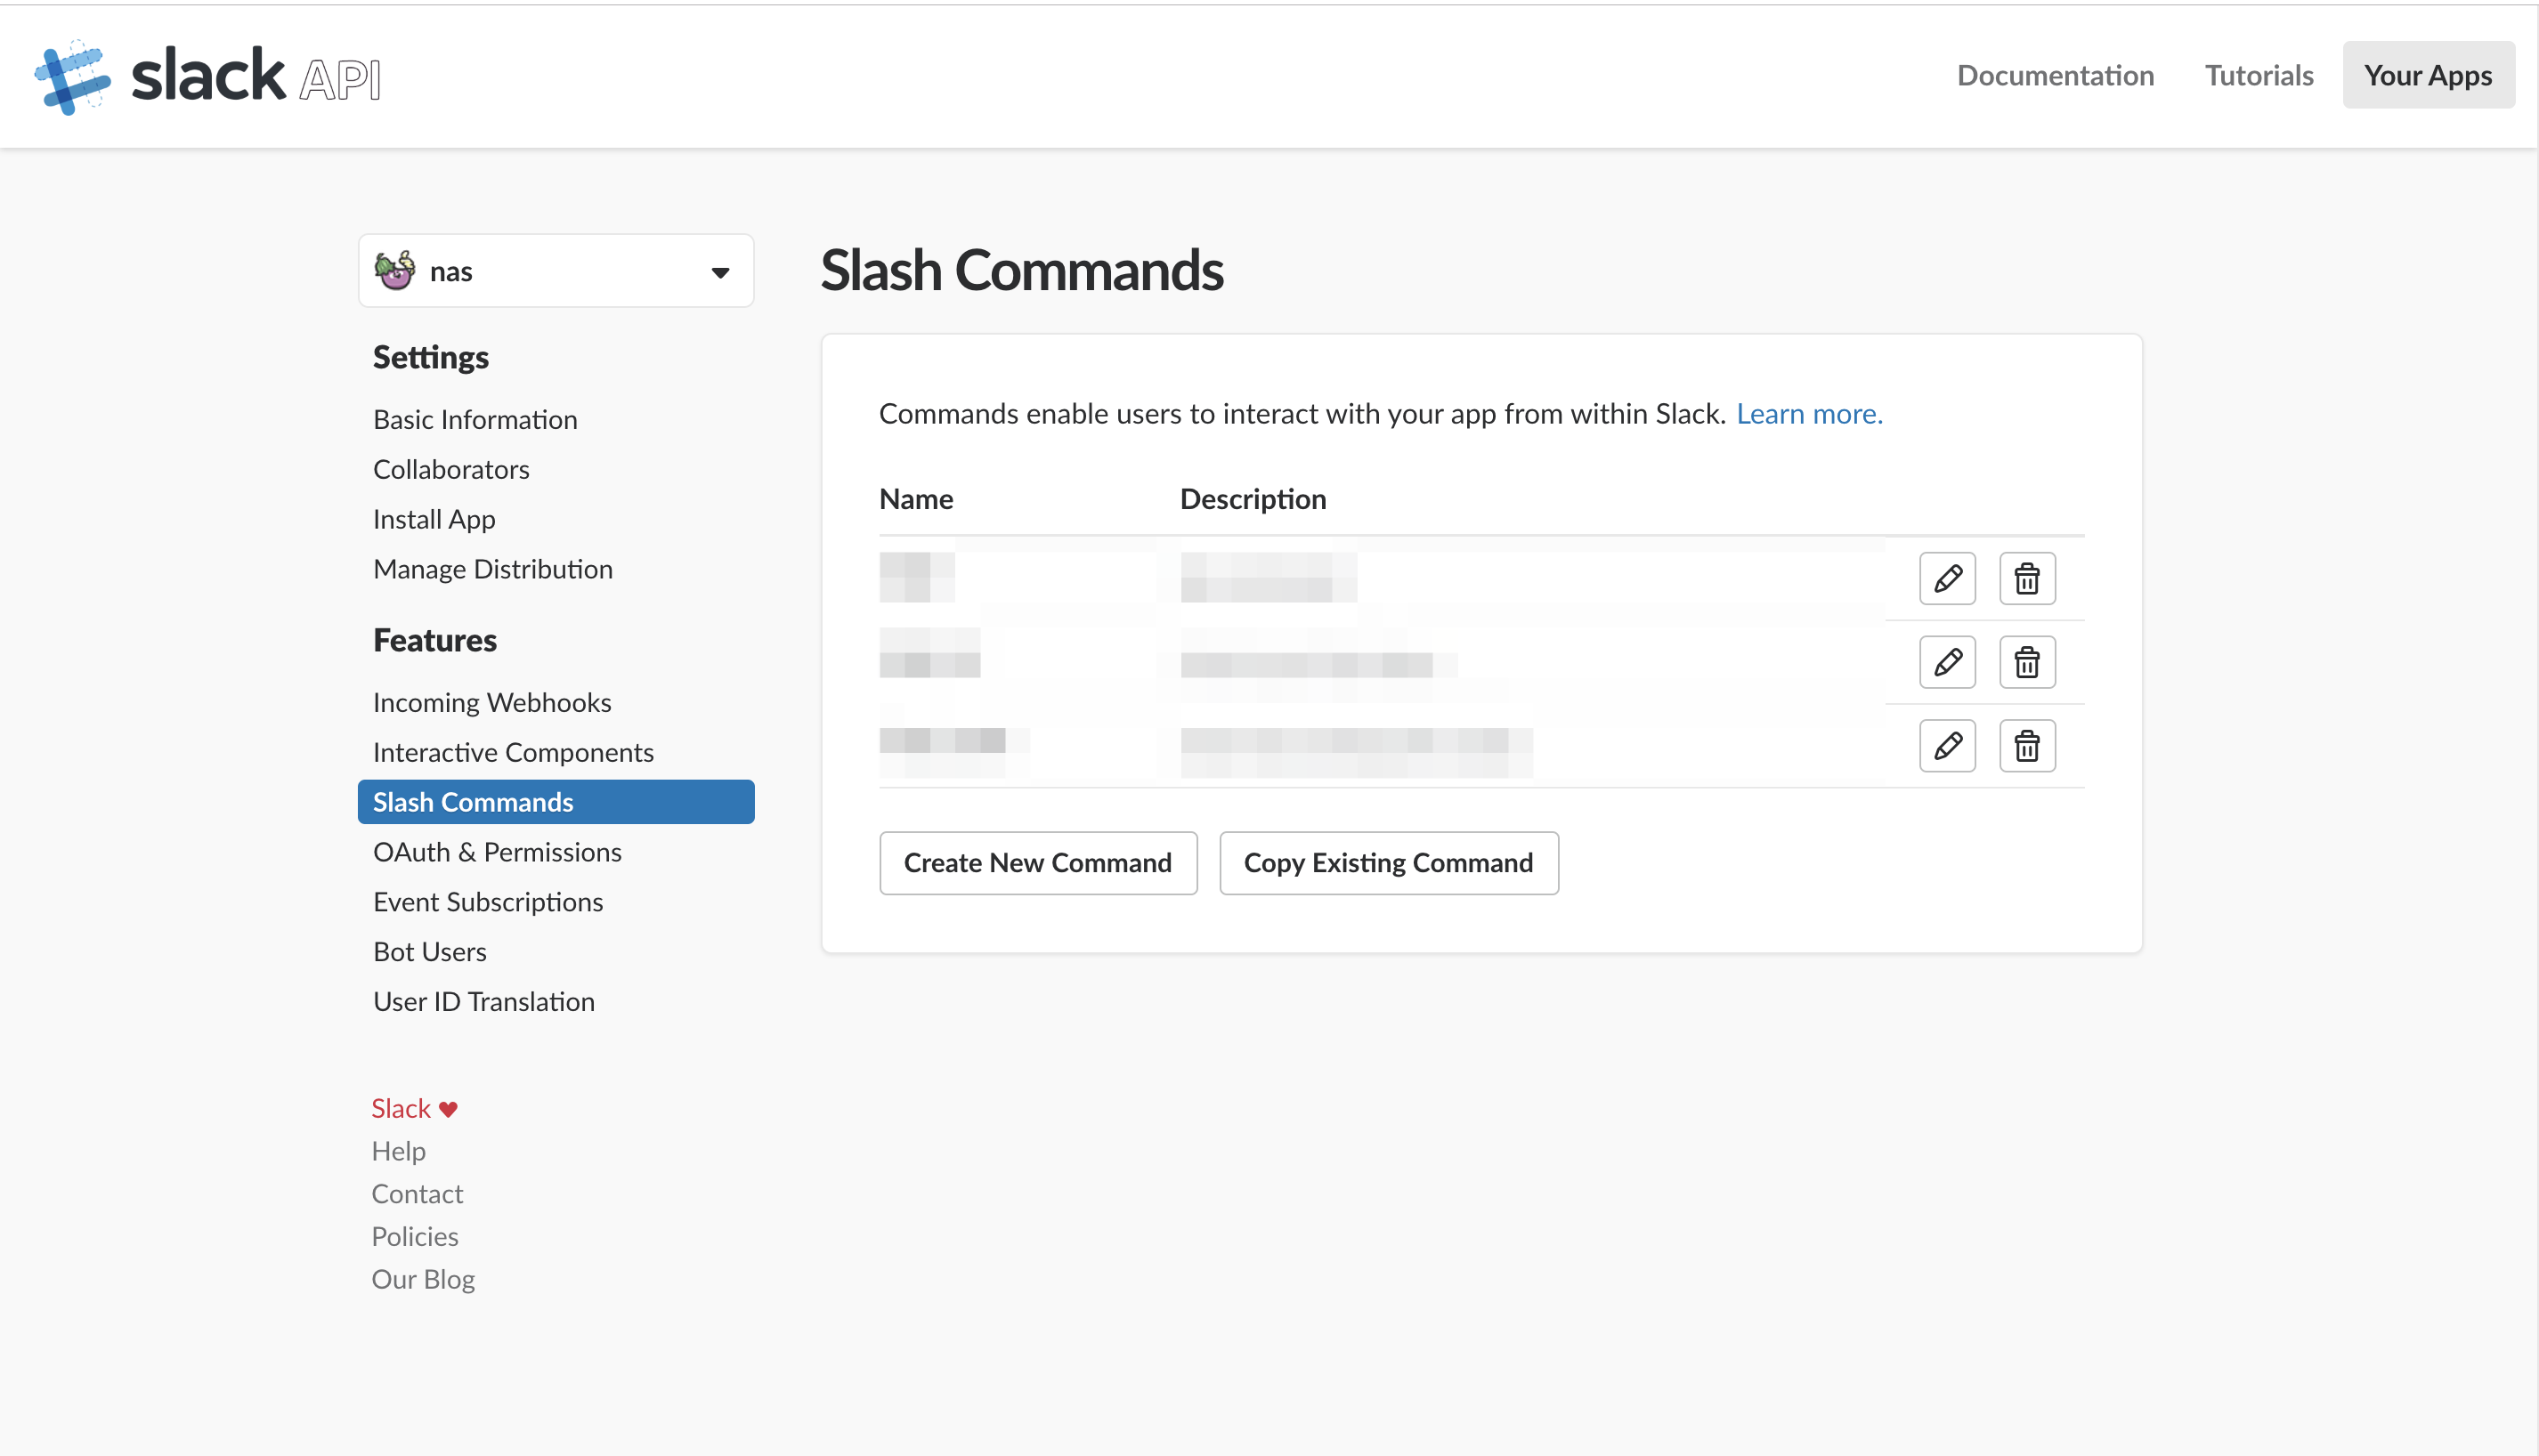
Task: Click the nas app avatar icon
Action: point(394,271)
